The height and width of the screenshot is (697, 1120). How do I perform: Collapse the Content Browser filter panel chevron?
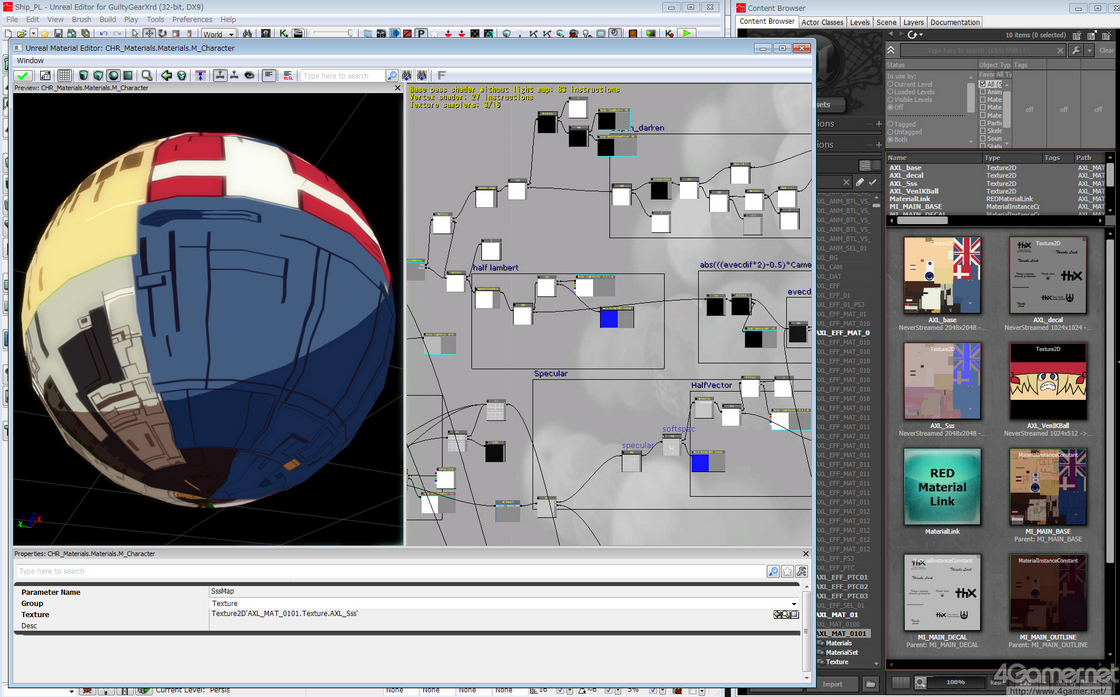(x=891, y=50)
